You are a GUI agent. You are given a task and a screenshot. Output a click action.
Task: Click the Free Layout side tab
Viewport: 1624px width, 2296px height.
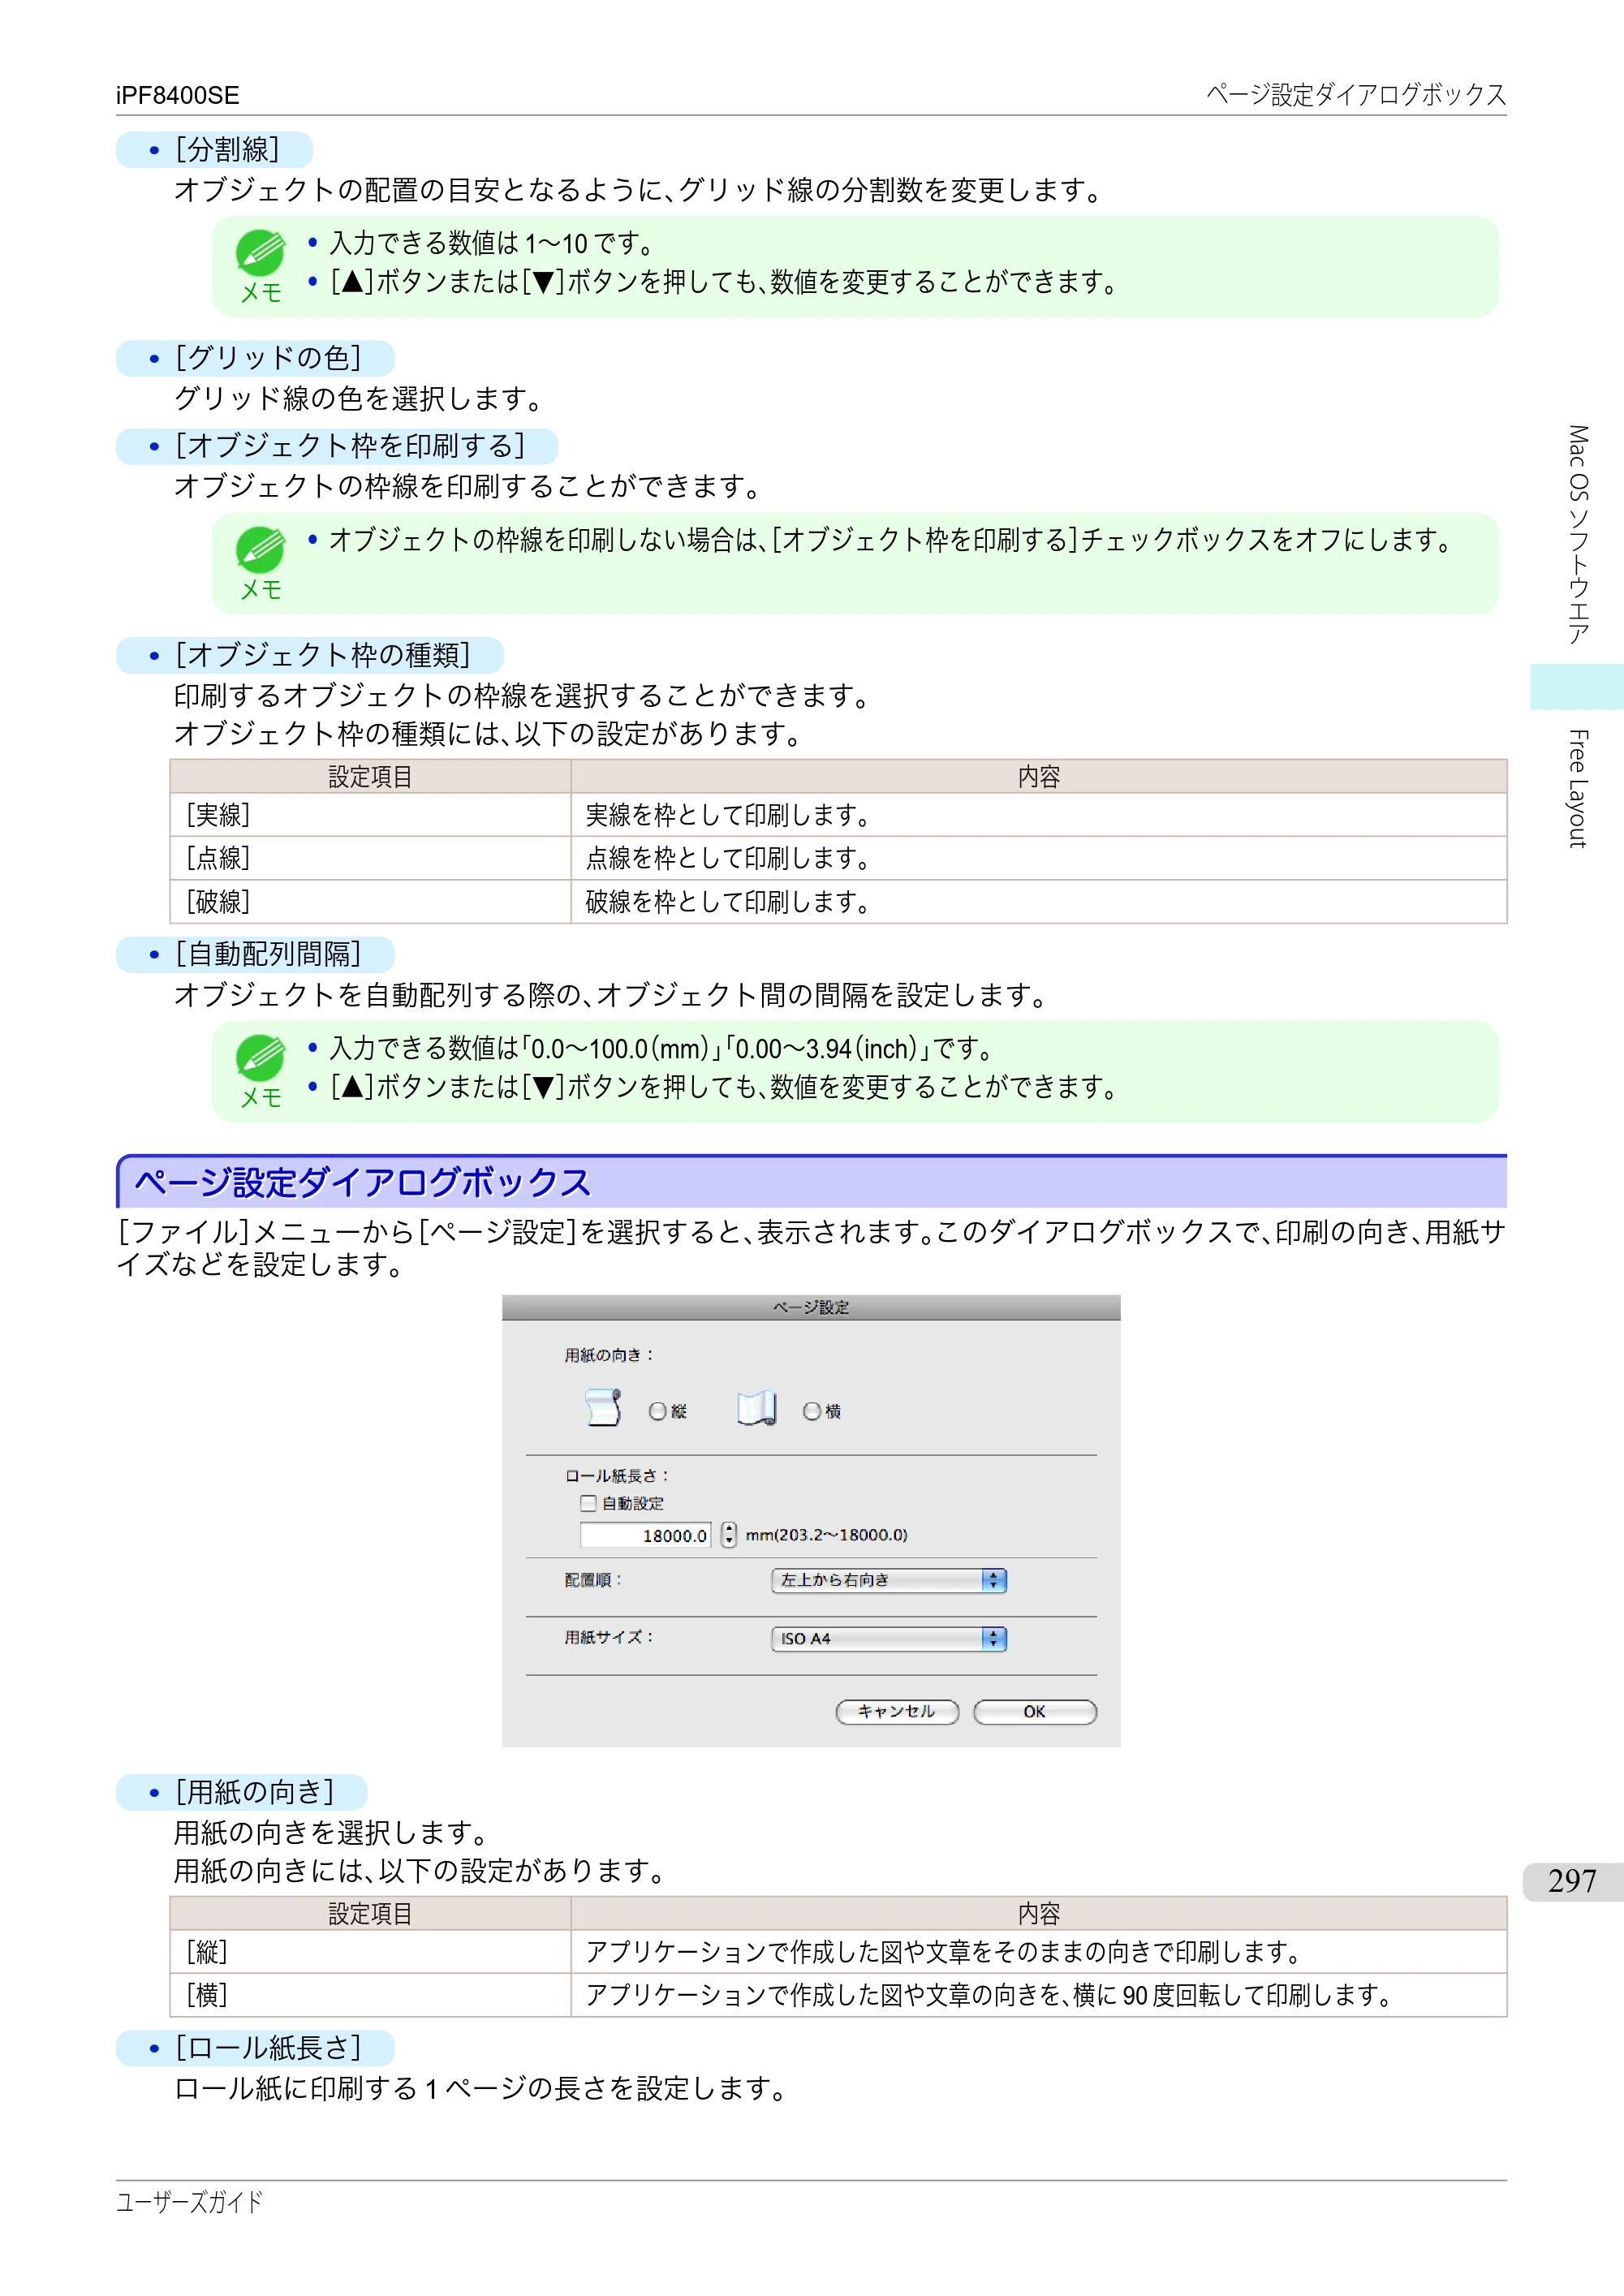click(x=1578, y=789)
